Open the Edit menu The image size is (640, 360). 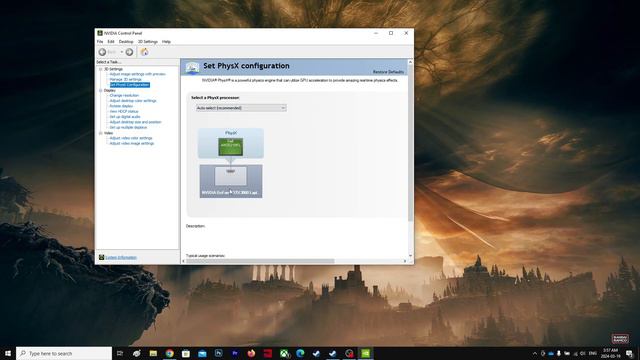click(x=111, y=42)
